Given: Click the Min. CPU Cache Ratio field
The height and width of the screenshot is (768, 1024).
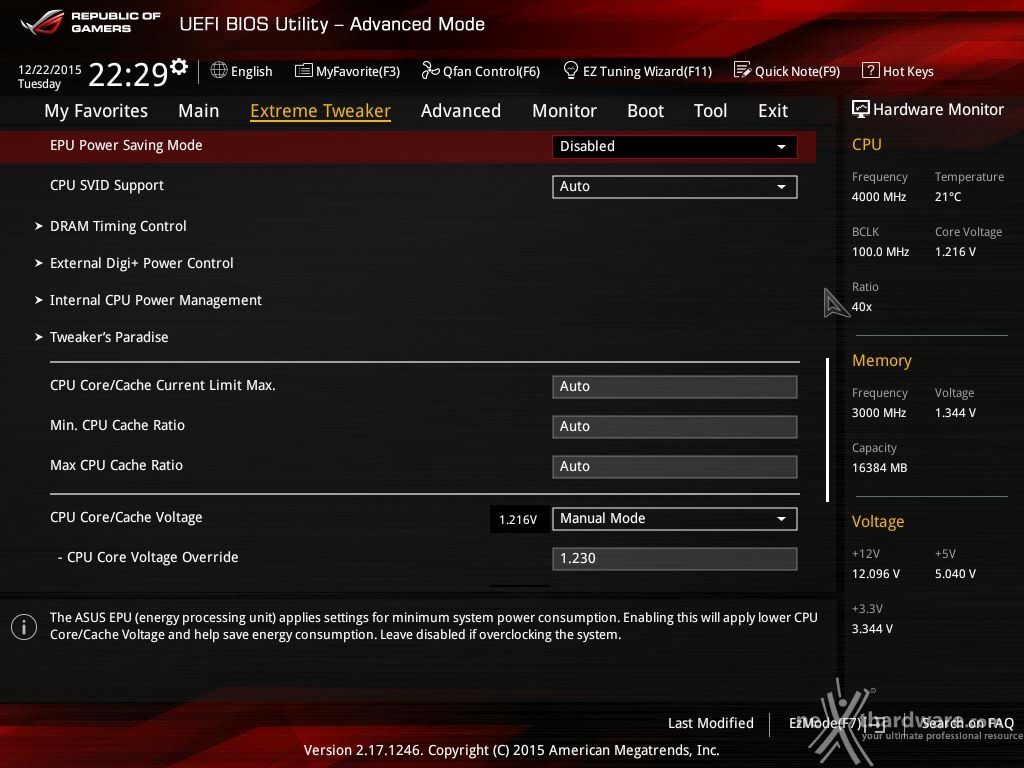Looking at the screenshot, I should (675, 426).
